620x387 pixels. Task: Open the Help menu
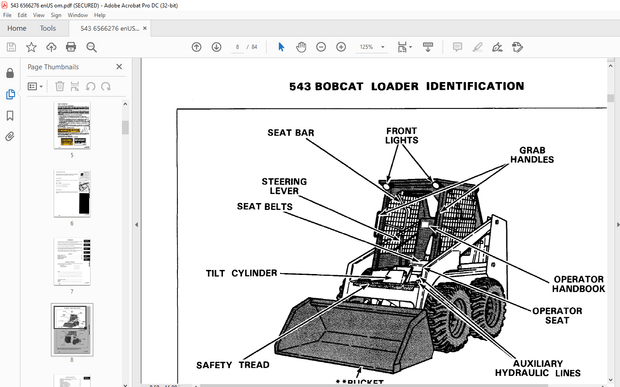100,15
